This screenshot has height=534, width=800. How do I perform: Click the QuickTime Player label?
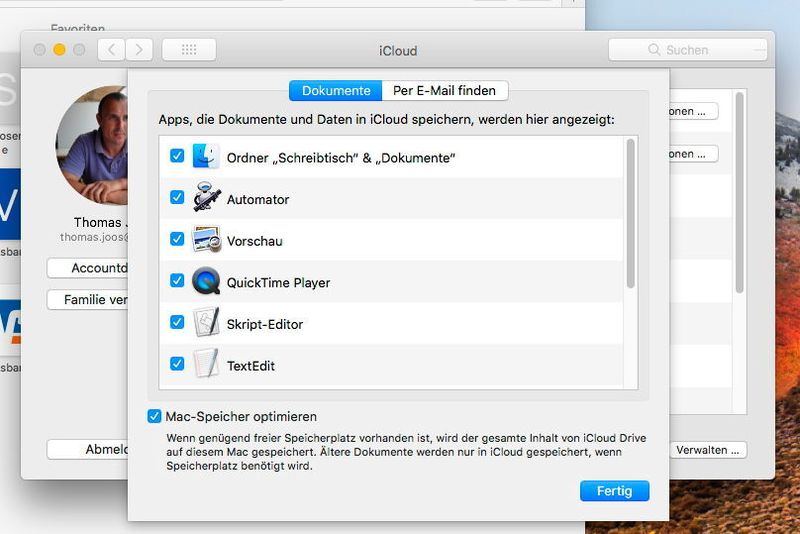[x=278, y=283]
